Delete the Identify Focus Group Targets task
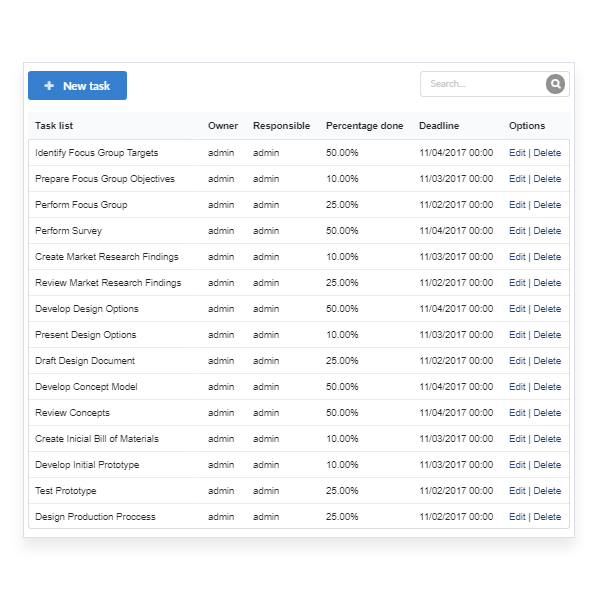This screenshot has height=600, width=600. 547,153
